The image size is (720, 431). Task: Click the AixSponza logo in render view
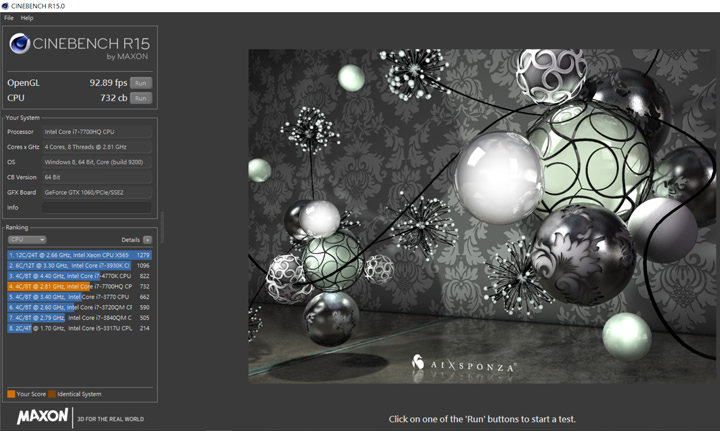[x=463, y=366]
